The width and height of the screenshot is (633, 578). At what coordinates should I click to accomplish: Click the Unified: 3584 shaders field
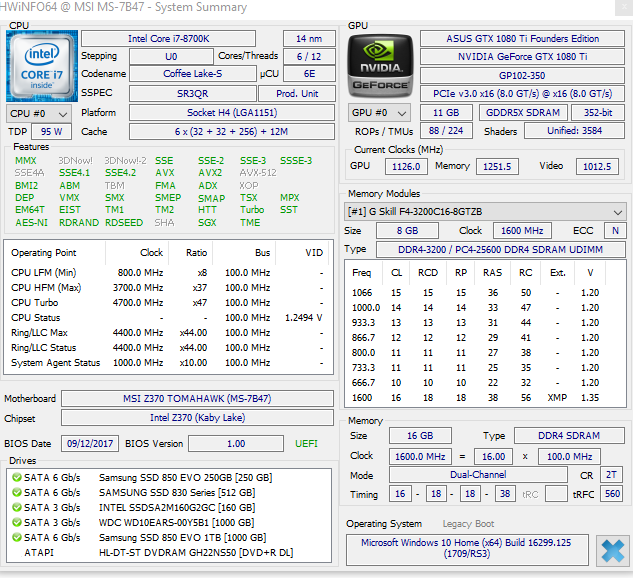click(x=574, y=131)
